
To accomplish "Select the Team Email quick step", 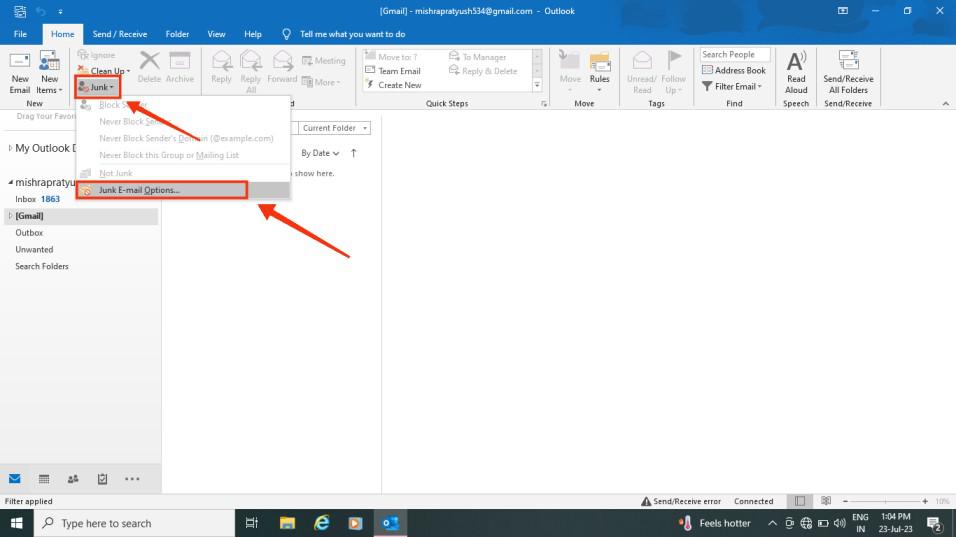I will click(x=393, y=71).
